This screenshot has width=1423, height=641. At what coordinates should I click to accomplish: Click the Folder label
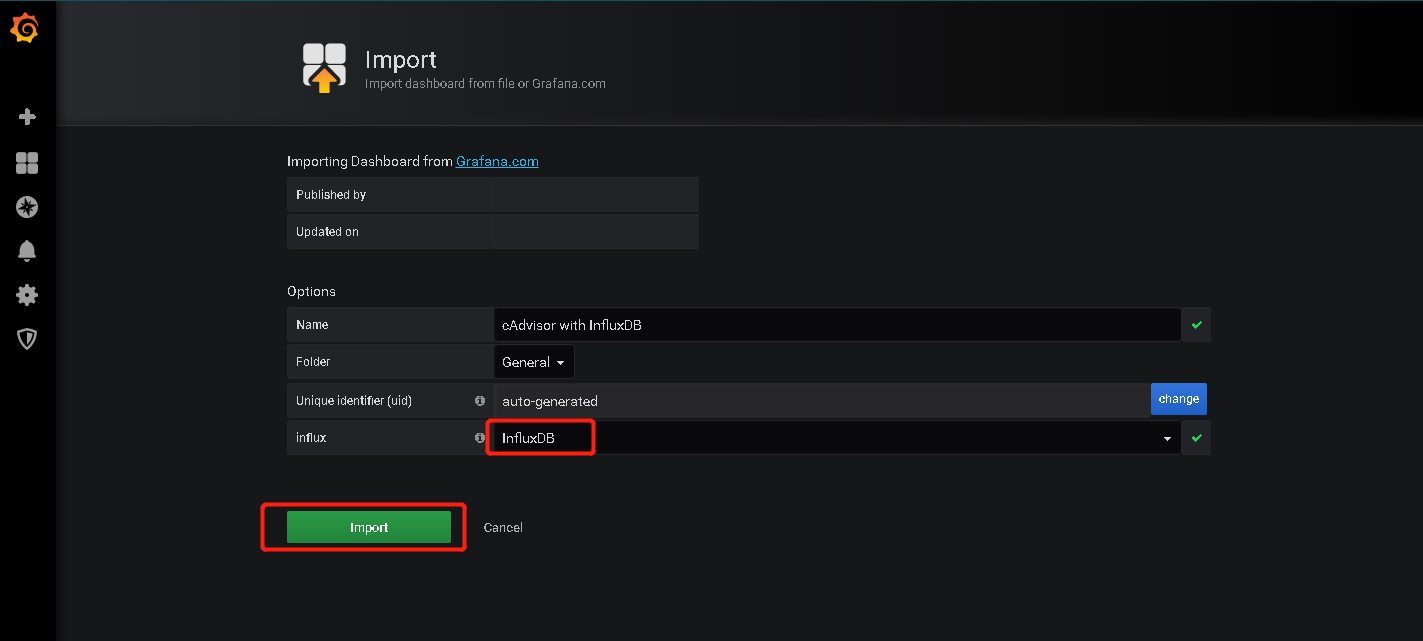313,362
